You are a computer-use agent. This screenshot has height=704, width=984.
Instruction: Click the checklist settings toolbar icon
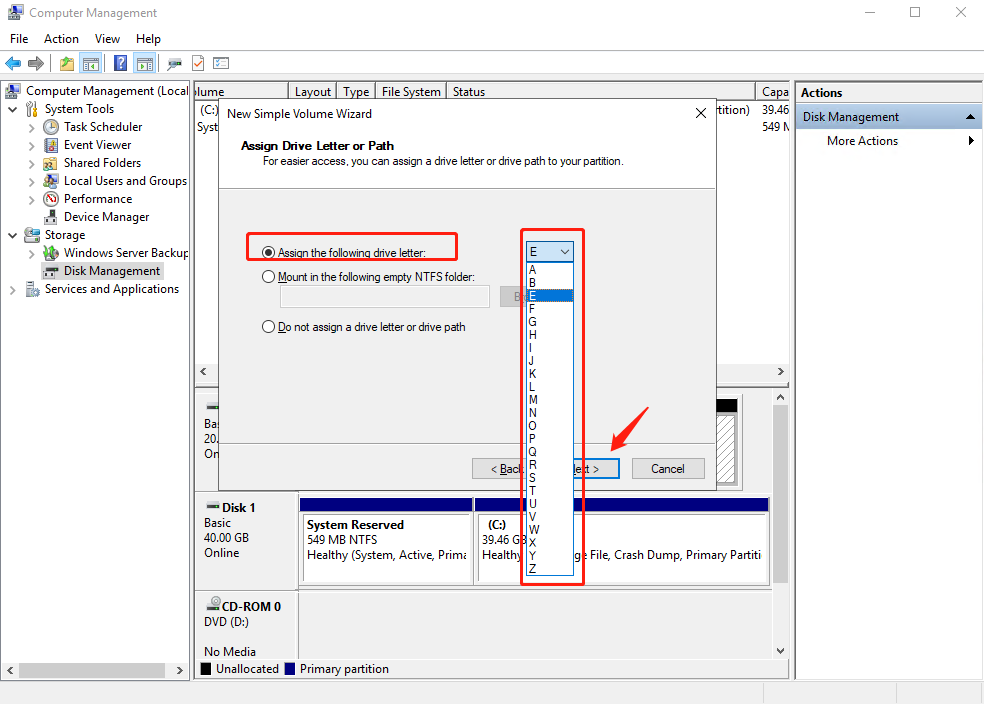(x=221, y=63)
